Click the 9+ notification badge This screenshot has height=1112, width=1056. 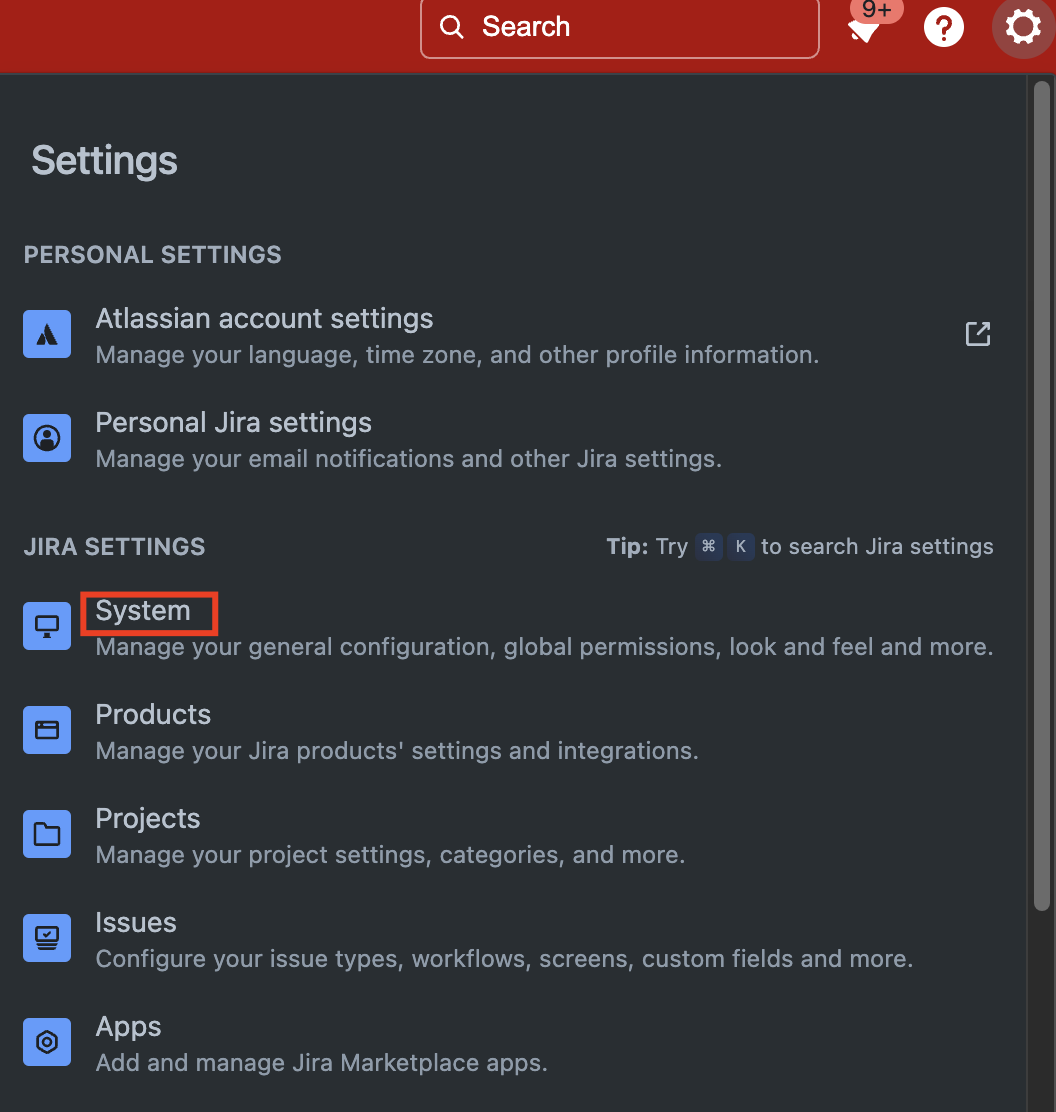click(876, 9)
